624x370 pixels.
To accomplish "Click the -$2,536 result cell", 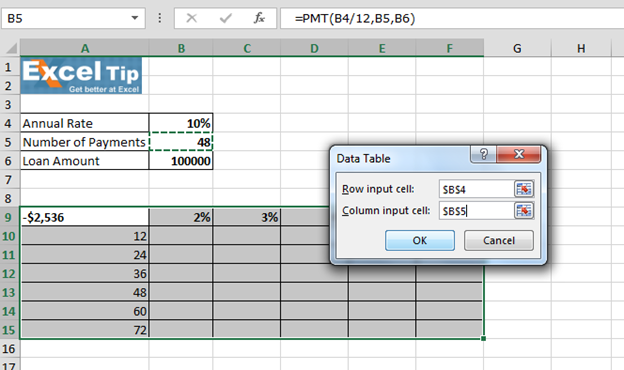I will click(85, 217).
